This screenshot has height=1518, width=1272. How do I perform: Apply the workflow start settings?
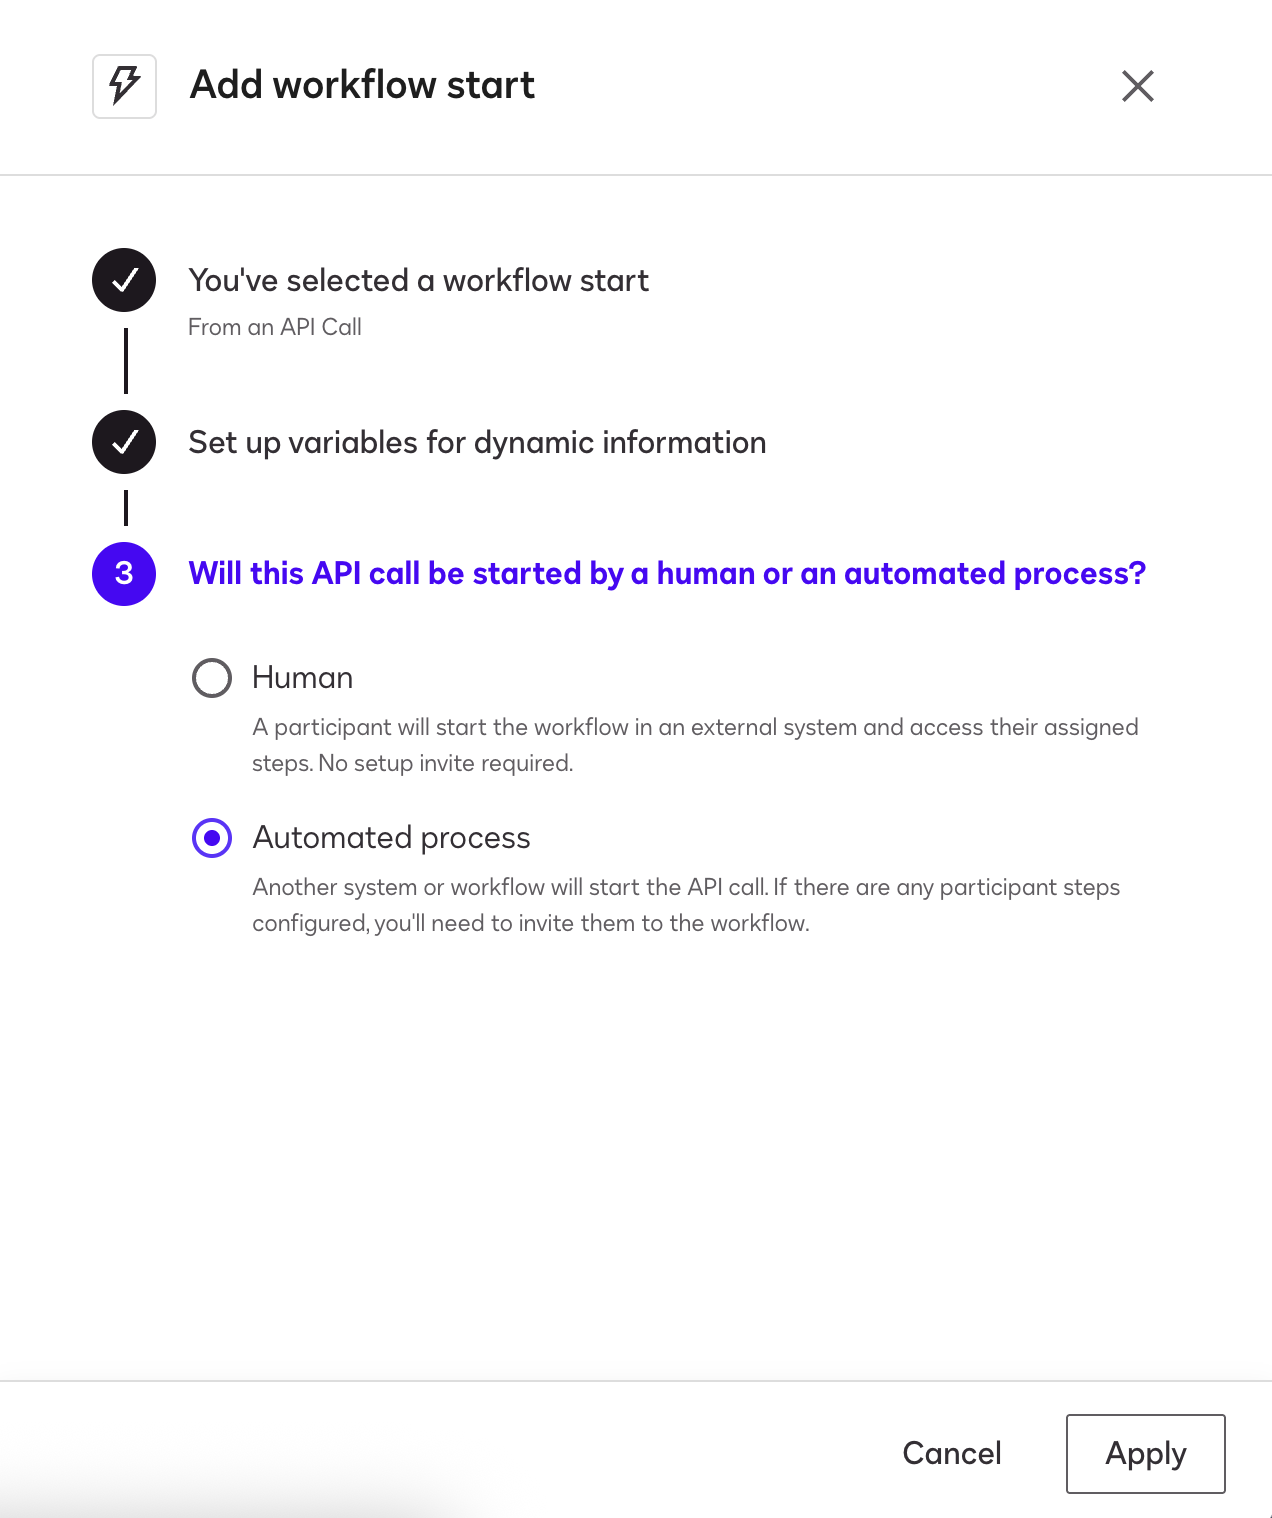(x=1145, y=1453)
